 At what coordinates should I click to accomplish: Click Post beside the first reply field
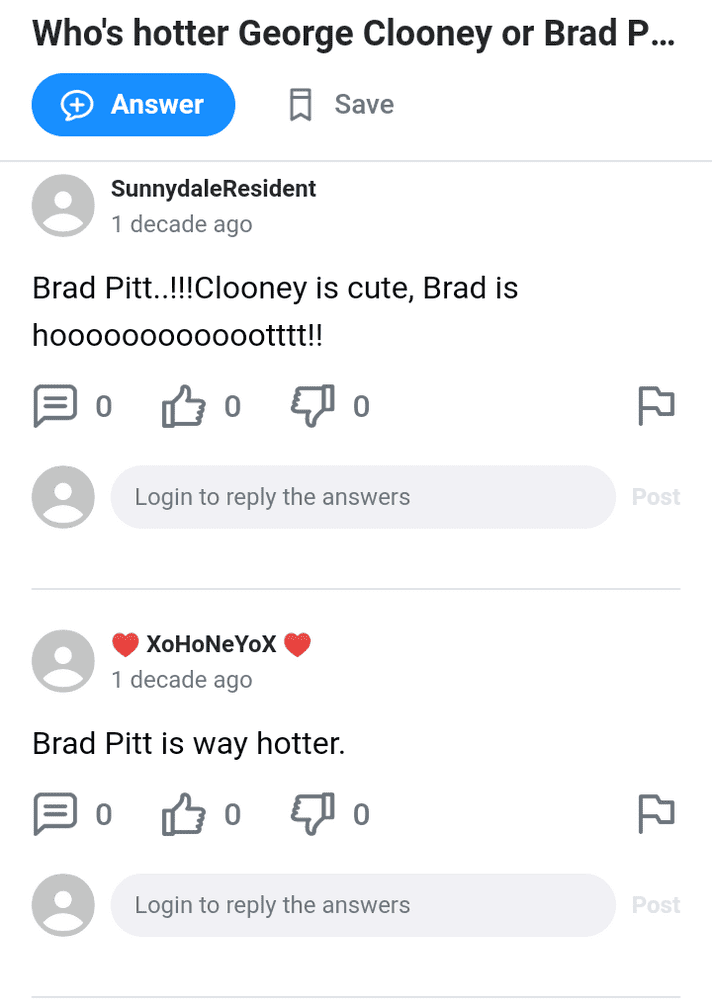(x=656, y=497)
